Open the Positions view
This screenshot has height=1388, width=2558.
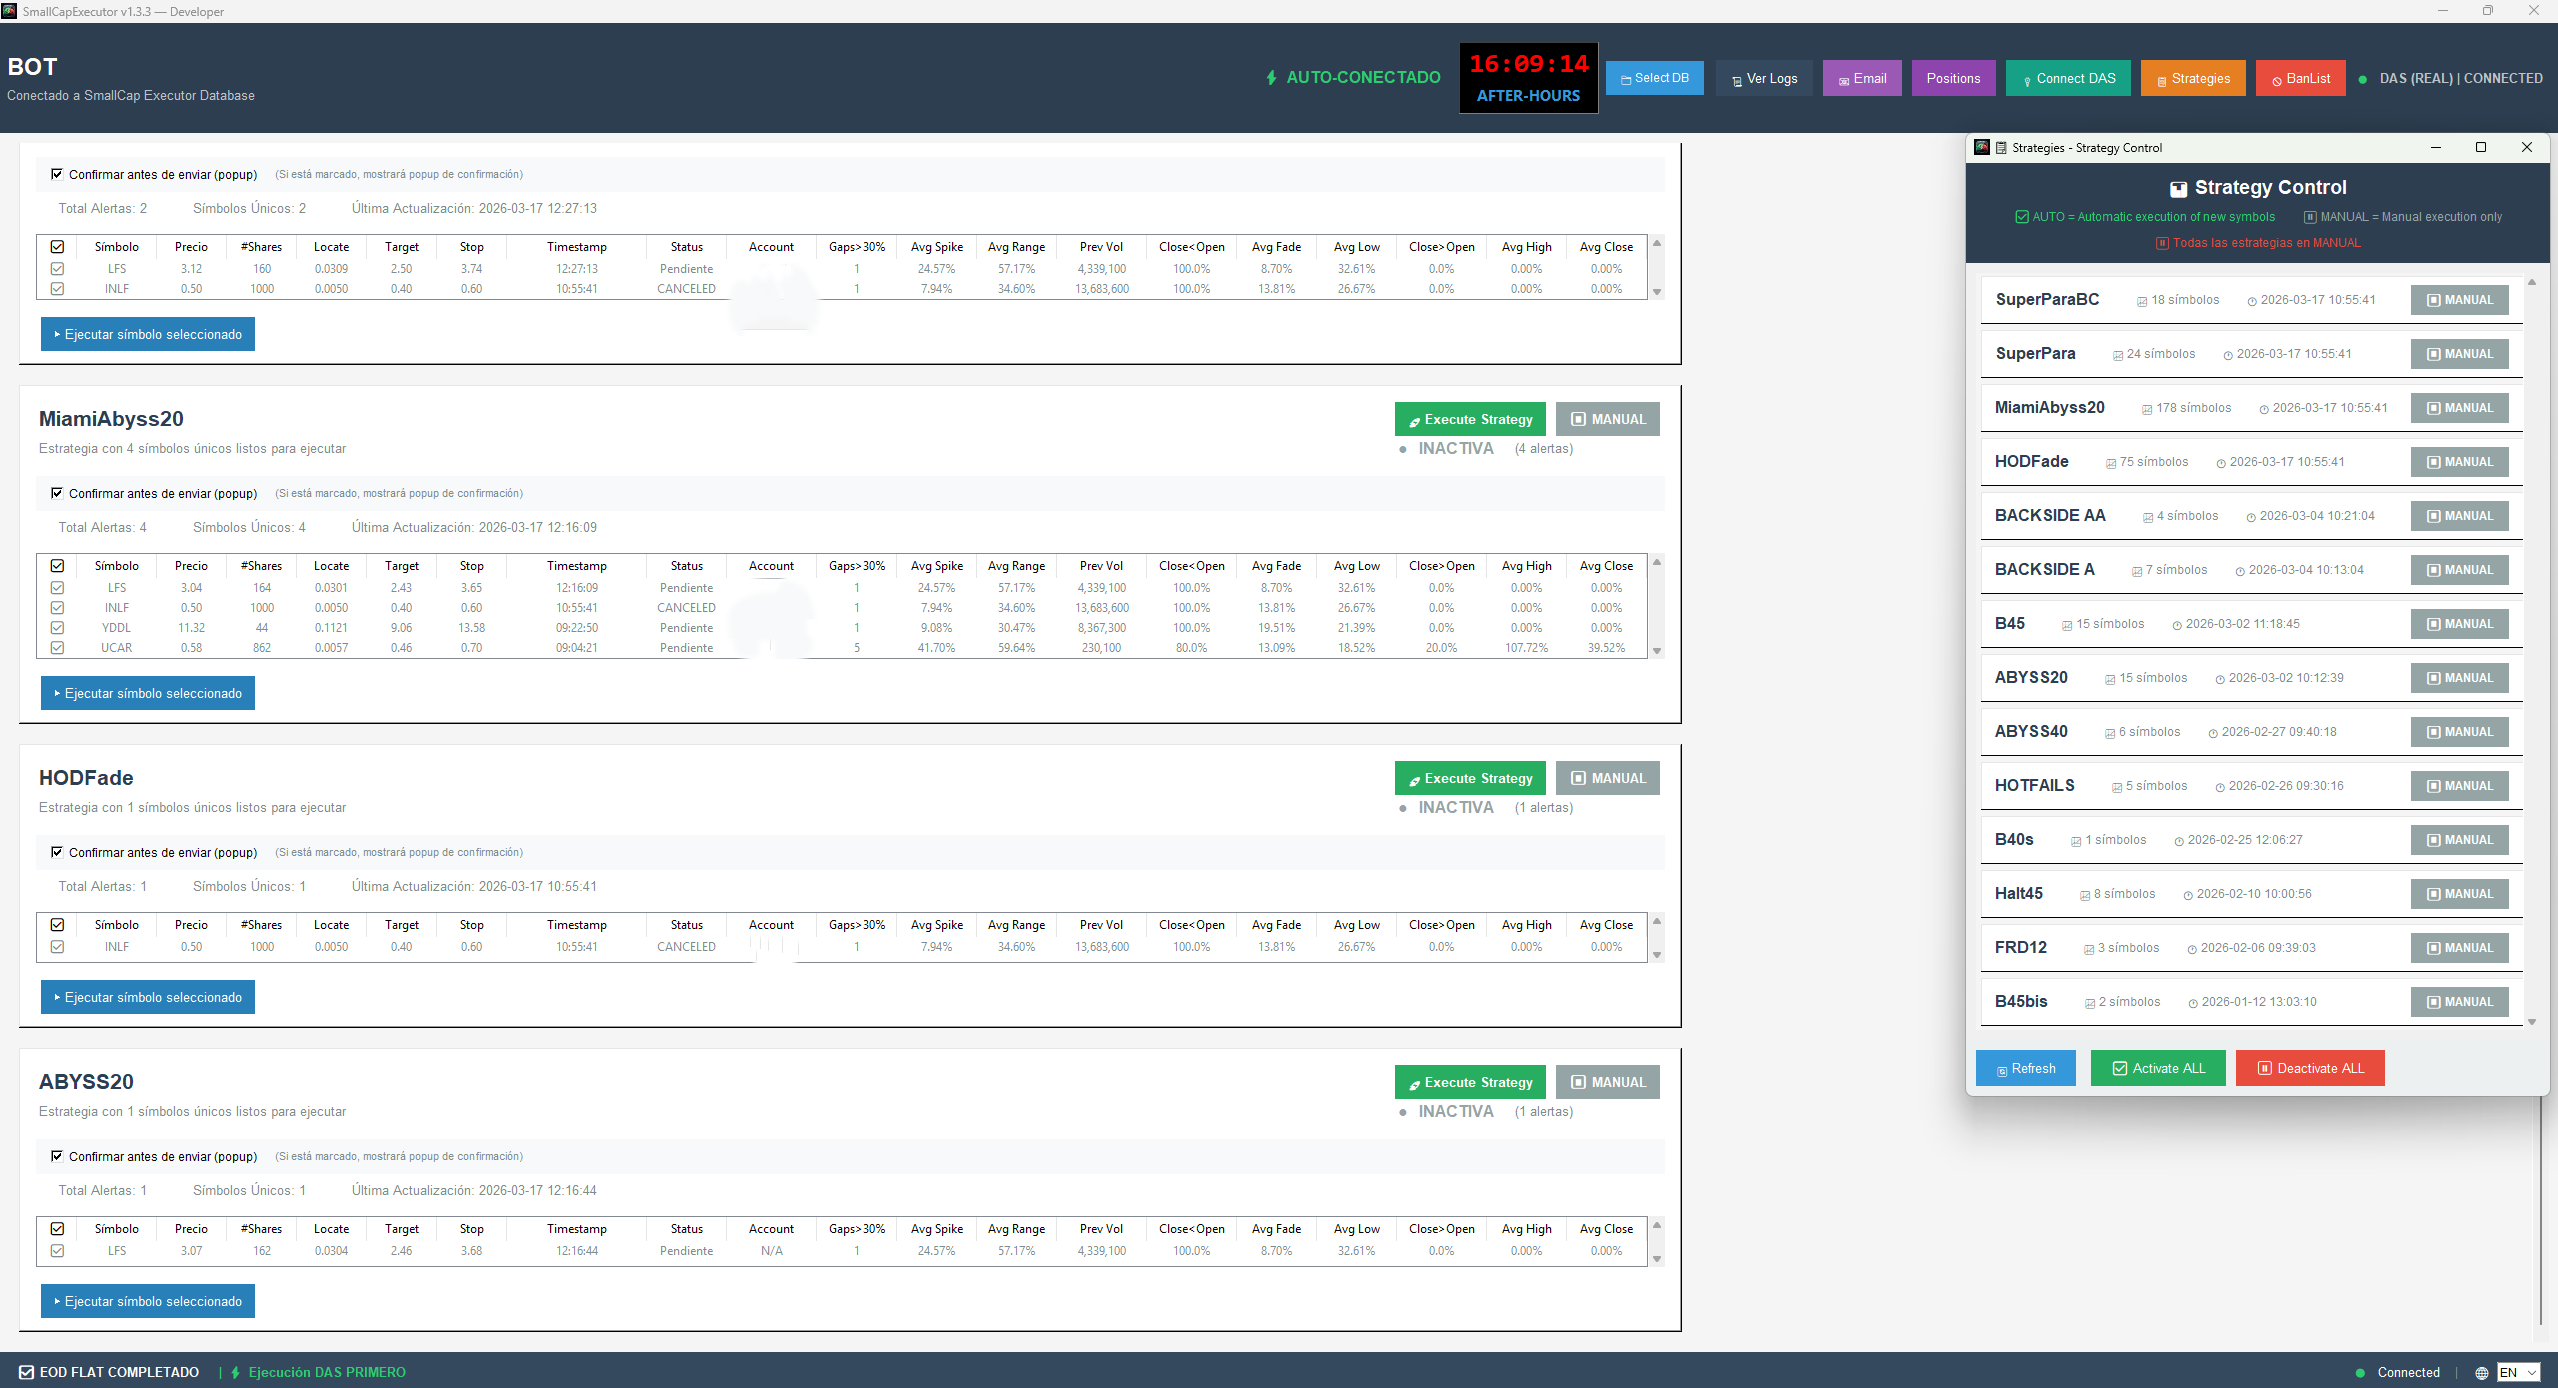click(1953, 78)
